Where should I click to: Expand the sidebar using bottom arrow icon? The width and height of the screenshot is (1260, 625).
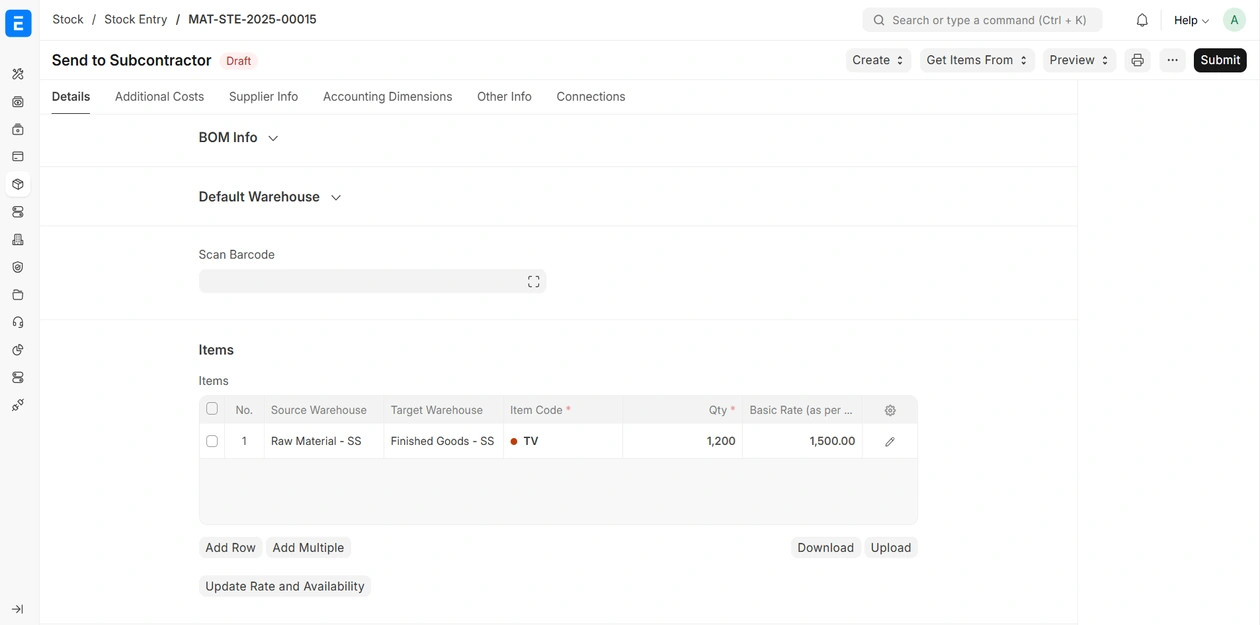18,609
